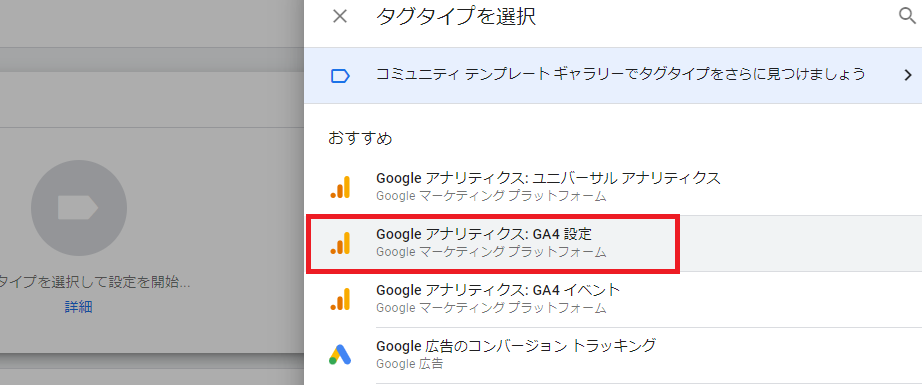Open コミュニティ テンプレート ギャラリー banner text
The image size is (922, 385).
tap(620, 74)
